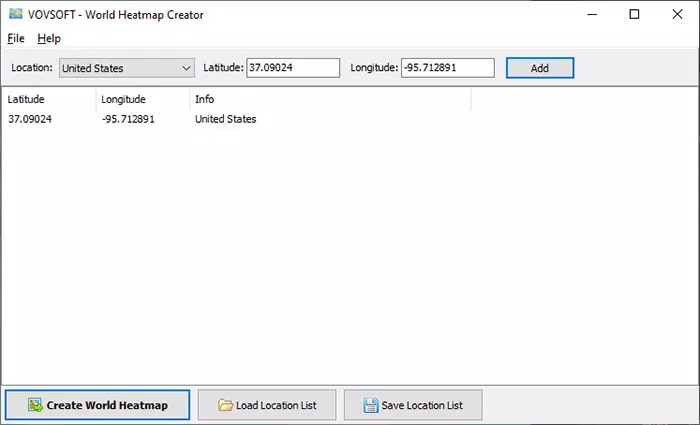The width and height of the screenshot is (700, 425).
Task: Click into the Latitude input field
Action: 293,68
